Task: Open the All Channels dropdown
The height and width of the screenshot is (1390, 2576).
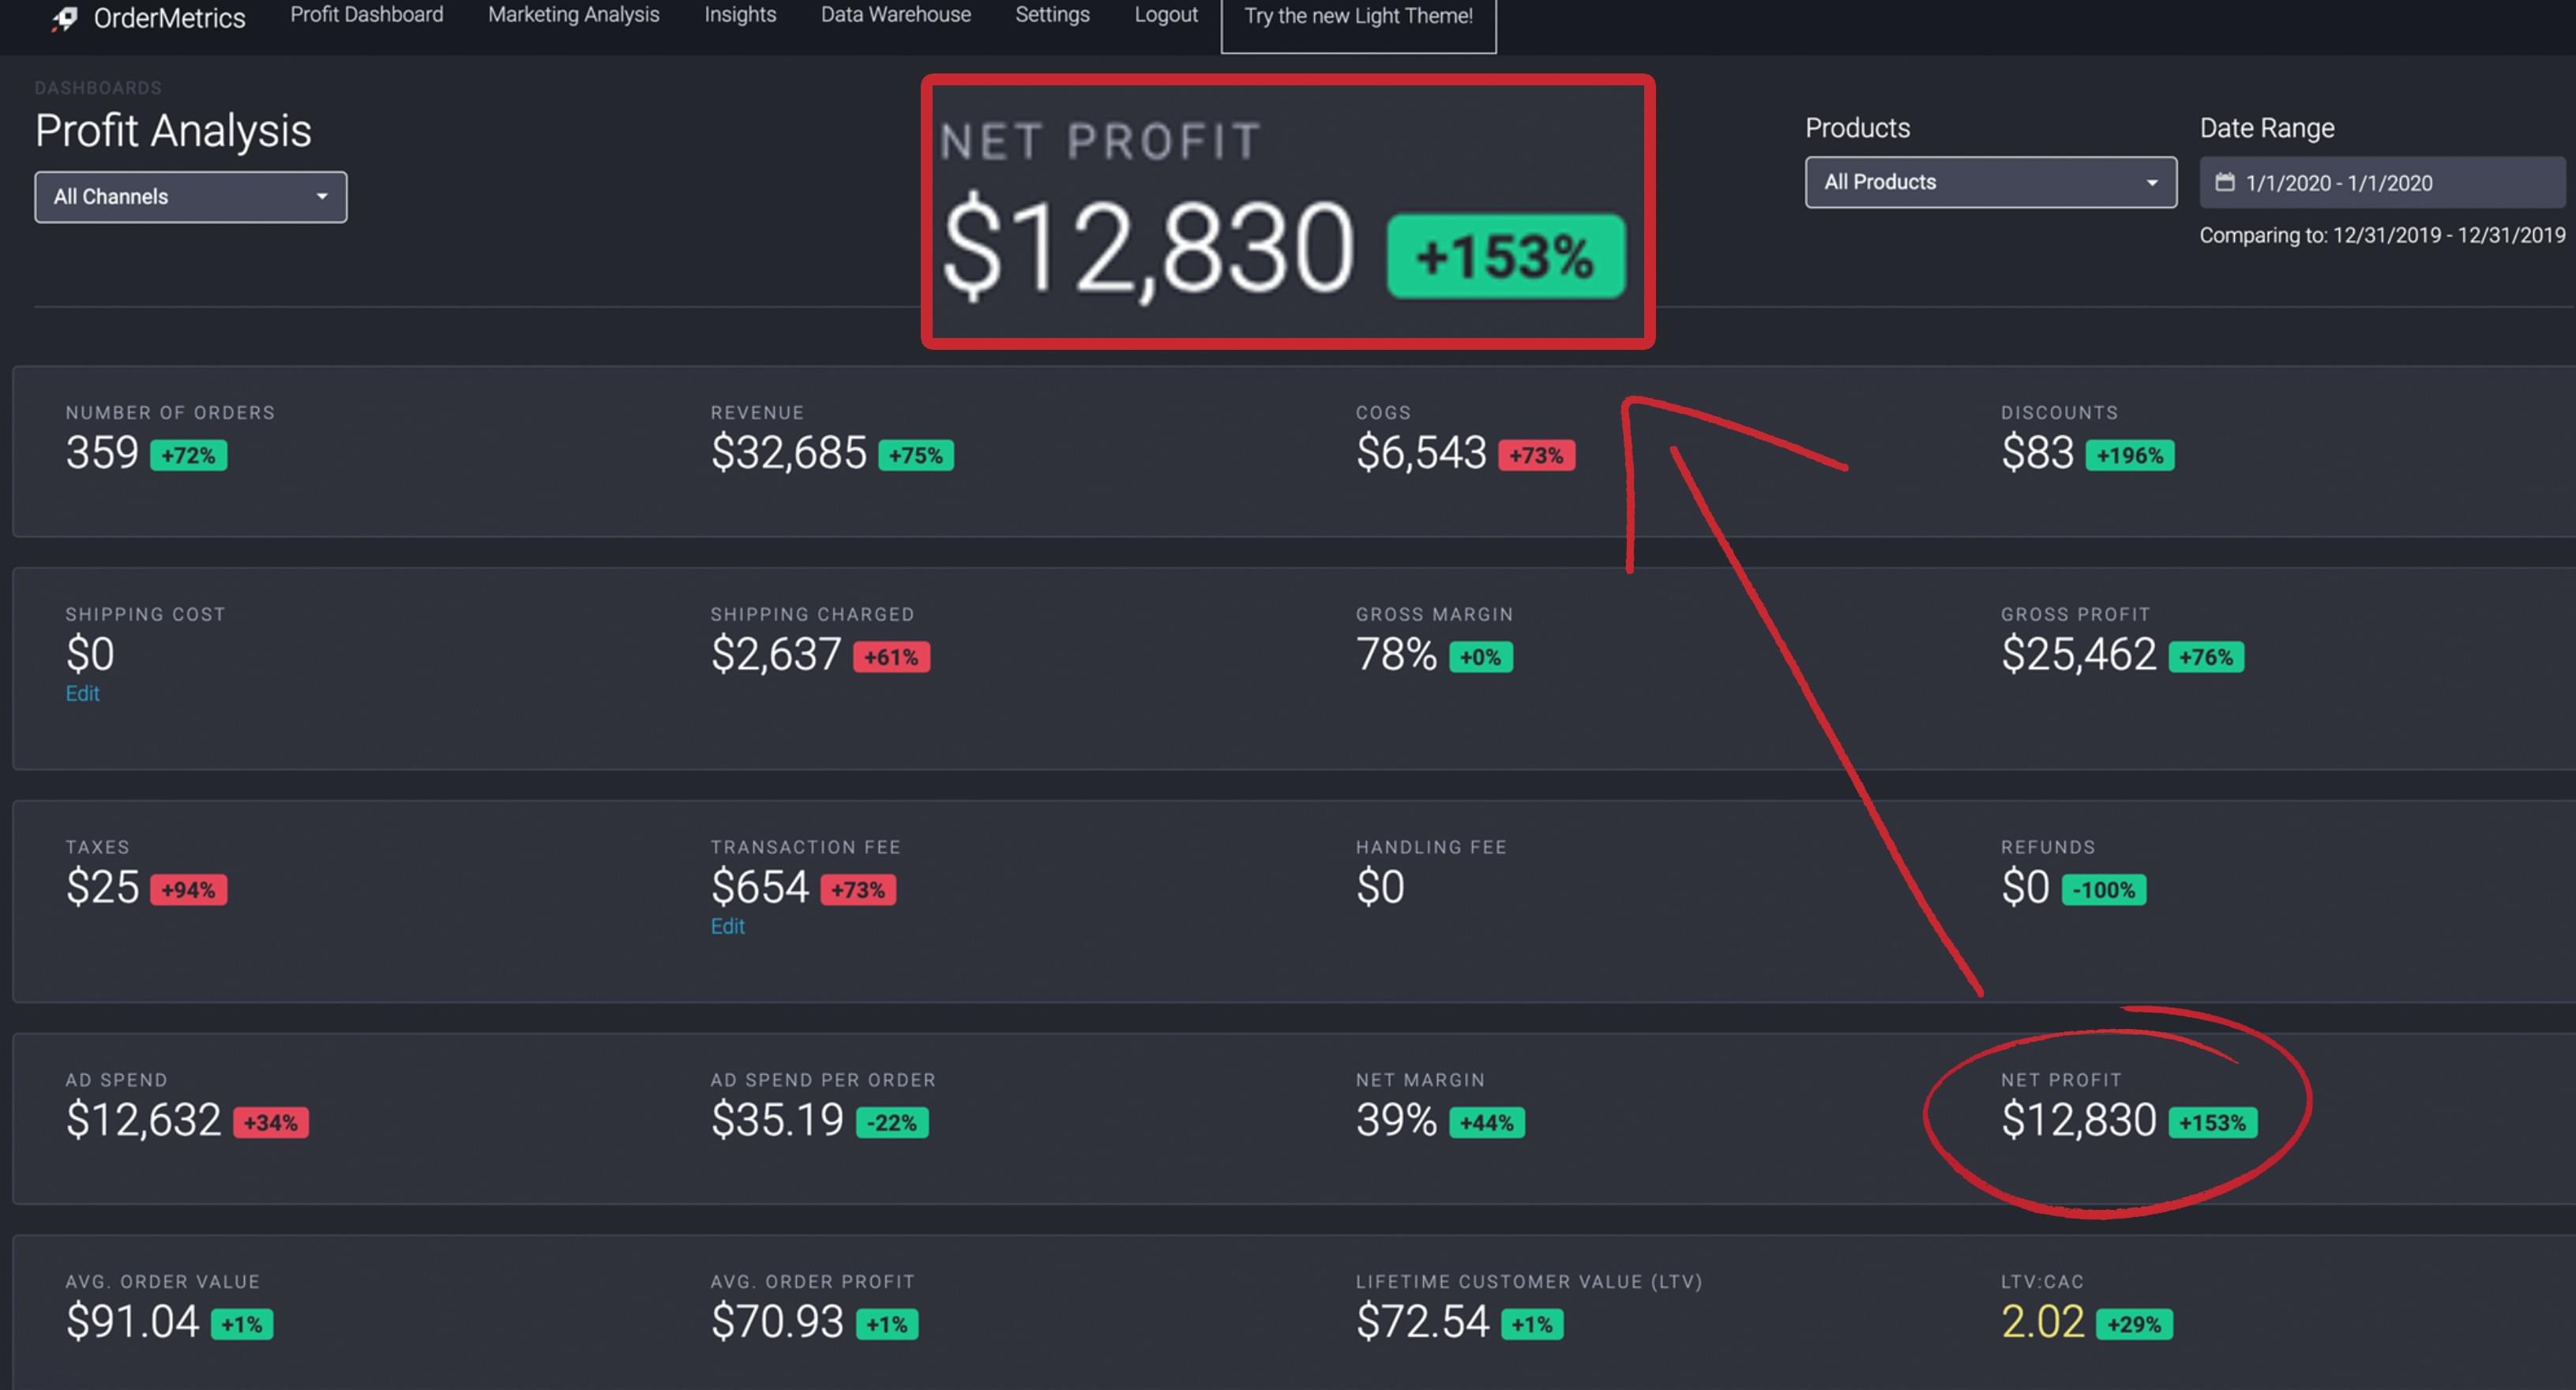Action: [x=191, y=197]
